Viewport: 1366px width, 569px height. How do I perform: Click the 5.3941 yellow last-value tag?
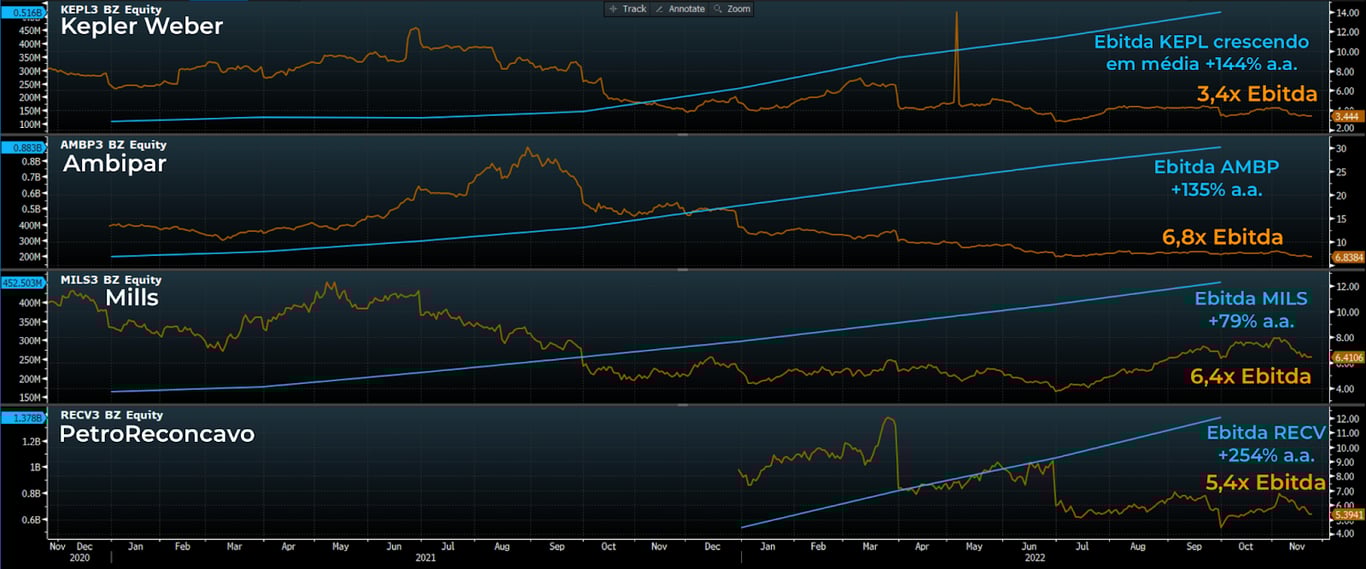(1346, 514)
